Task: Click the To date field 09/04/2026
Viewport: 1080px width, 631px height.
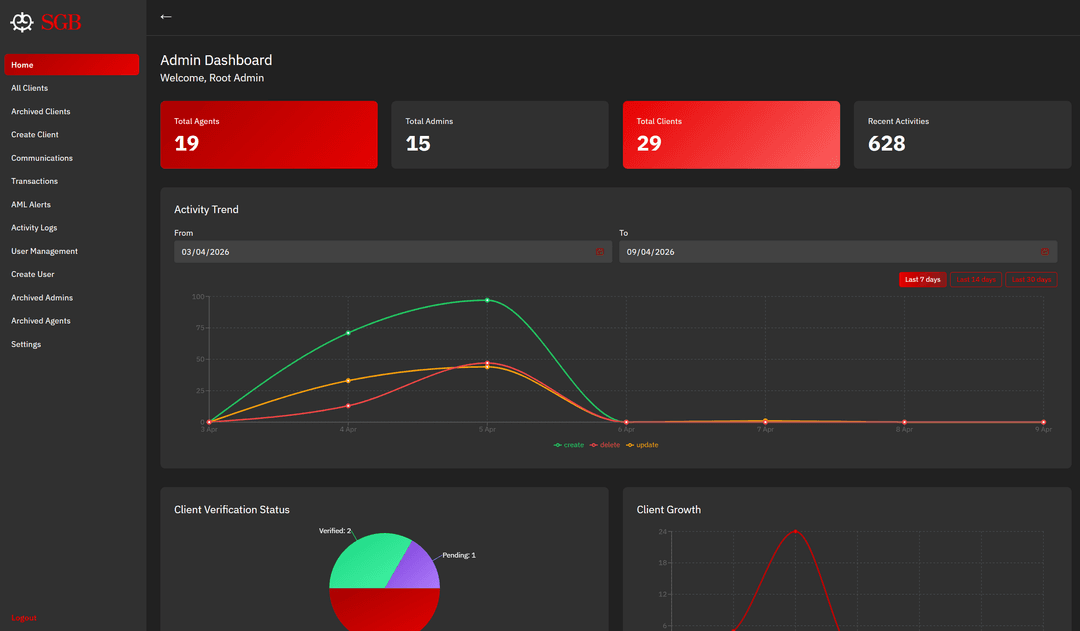Action: pos(838,252)
